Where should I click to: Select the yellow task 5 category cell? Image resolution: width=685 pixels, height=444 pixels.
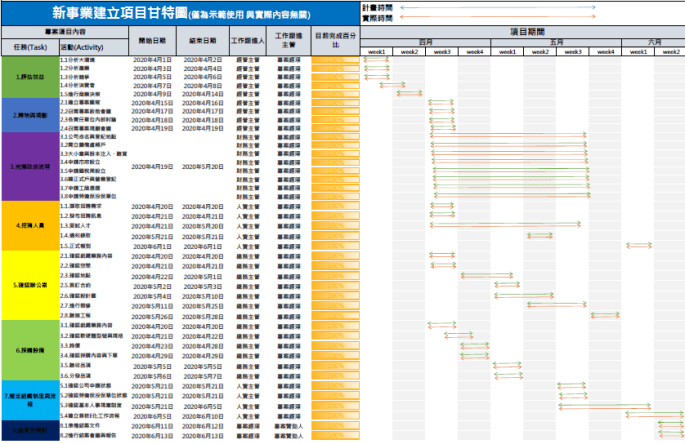29,284
